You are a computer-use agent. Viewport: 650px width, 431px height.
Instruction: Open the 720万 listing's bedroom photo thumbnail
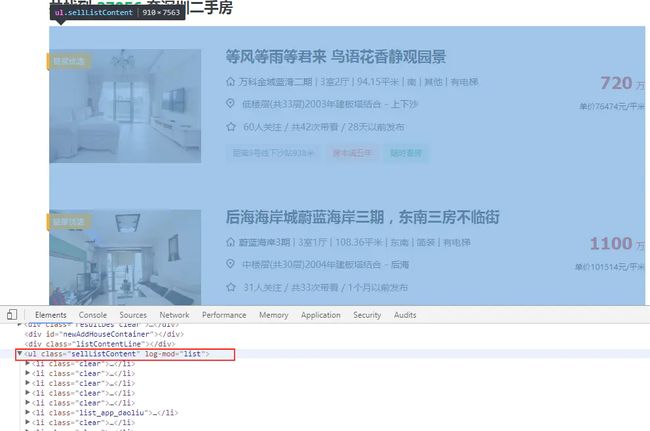(x=125, y=106)
